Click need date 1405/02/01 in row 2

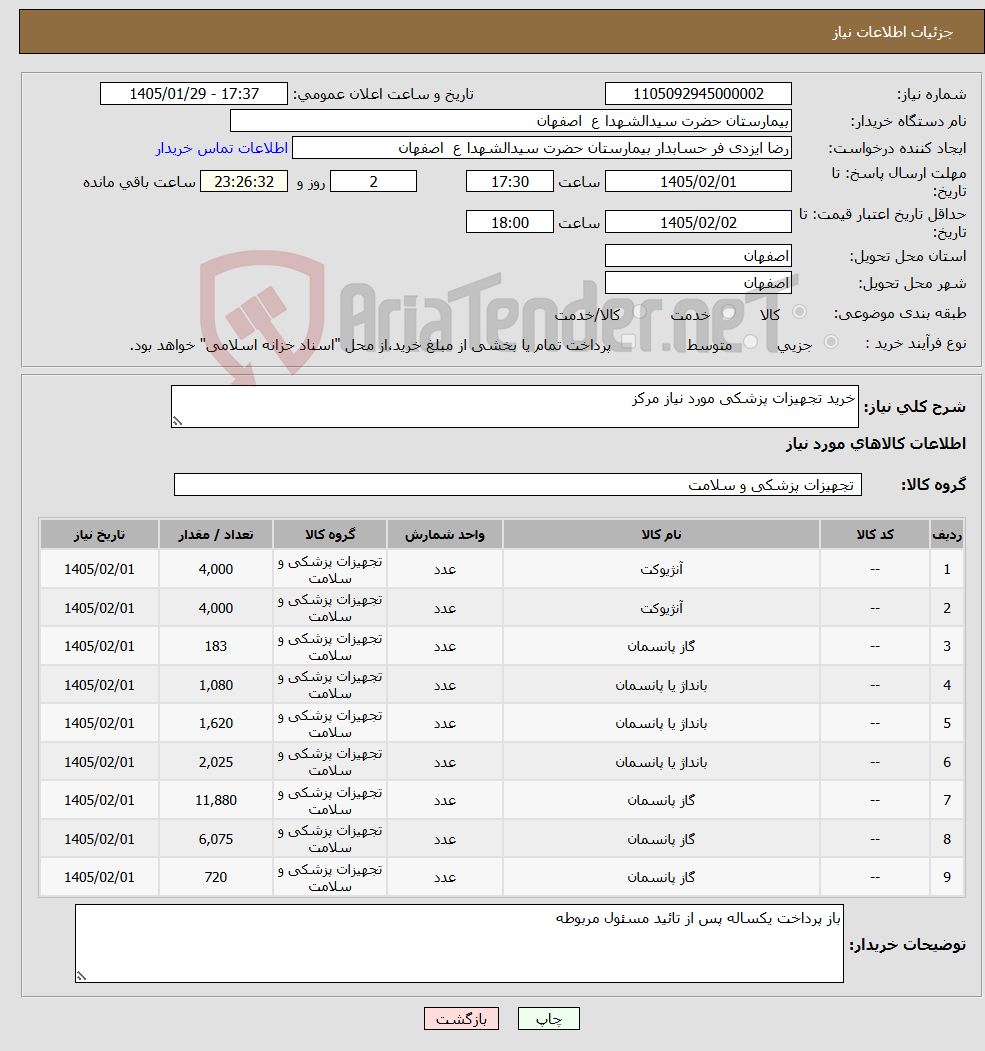click(x=99, y=608)
